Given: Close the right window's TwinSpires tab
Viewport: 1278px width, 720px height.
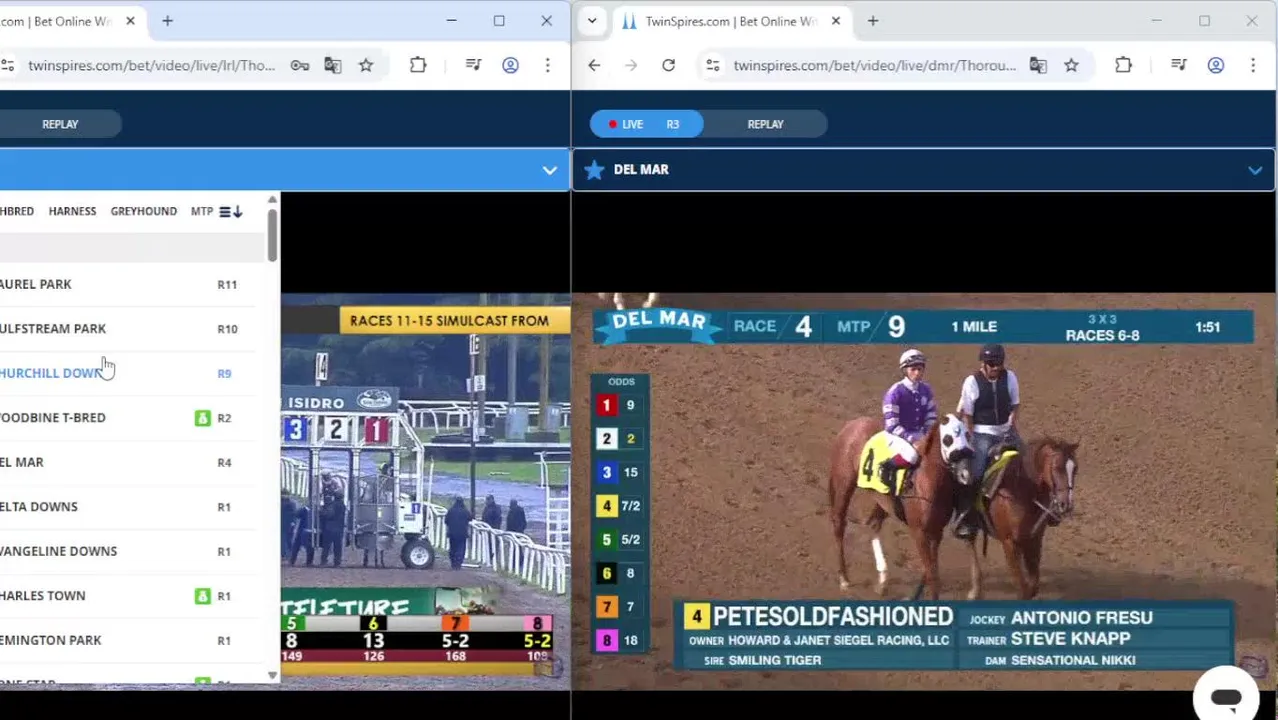Looking at the screenshot, I should click(836, 21).
